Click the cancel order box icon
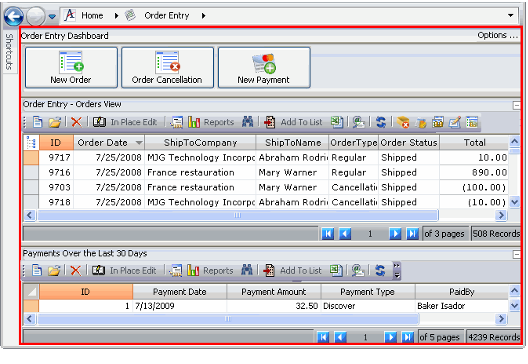 point(403,122)
